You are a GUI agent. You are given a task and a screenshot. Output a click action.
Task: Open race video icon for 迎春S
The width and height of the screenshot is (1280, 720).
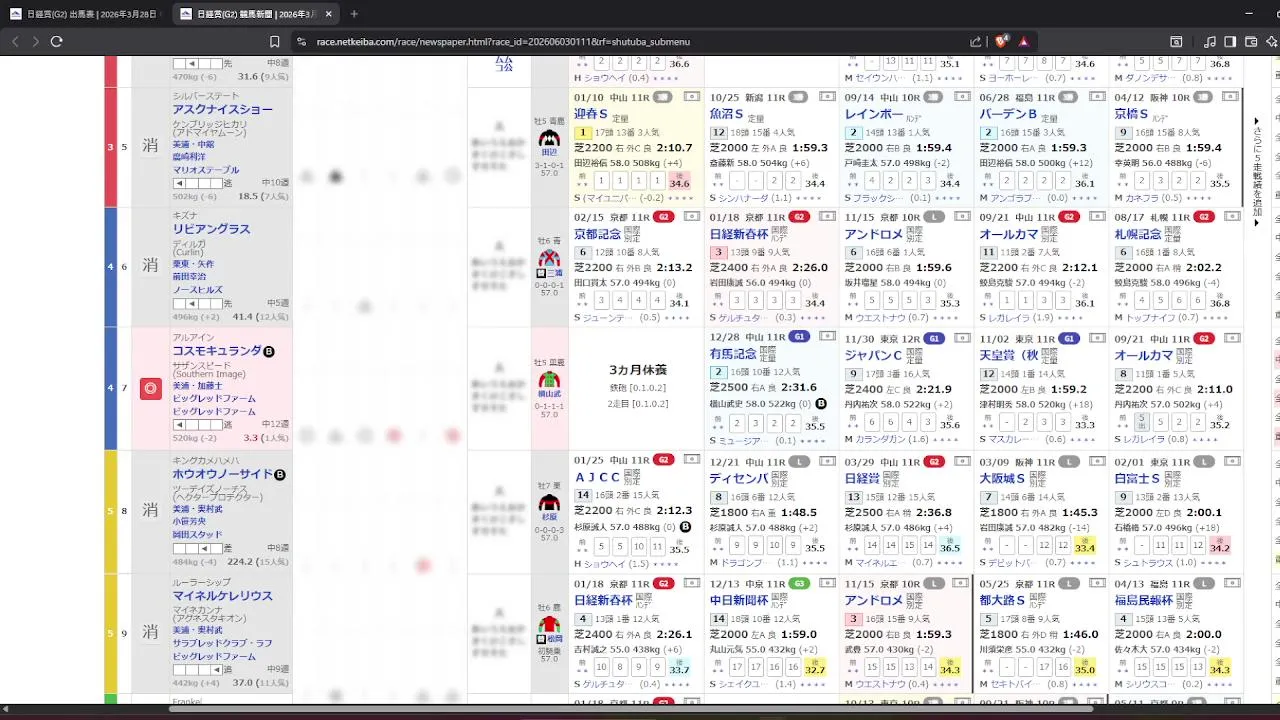(x=691, y=97)
